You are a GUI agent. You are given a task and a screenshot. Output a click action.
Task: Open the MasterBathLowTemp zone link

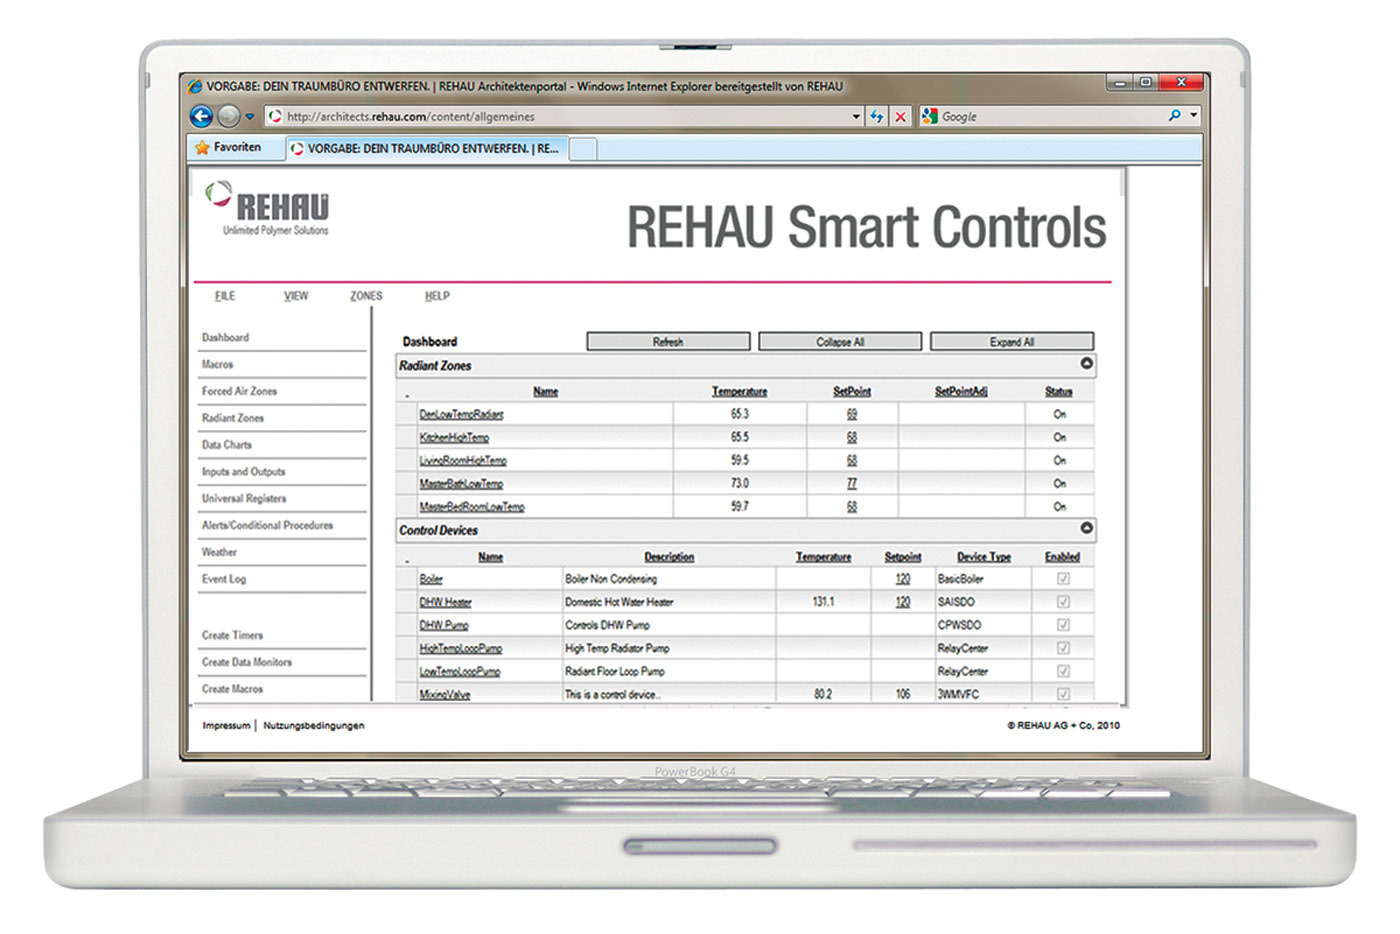[461, 484]
